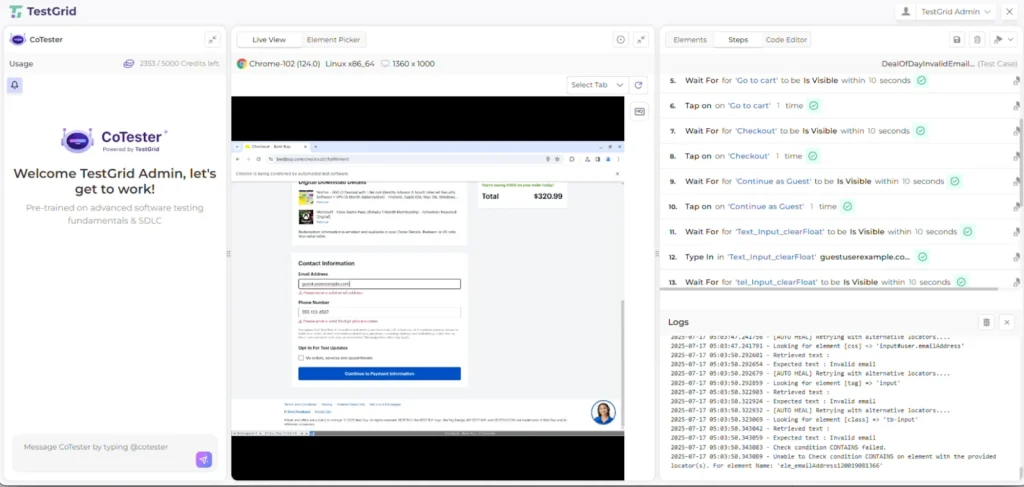Click the keyboard icon below refresh
This screenshot has width=1024, height=487.
click(x=639, y=111)
